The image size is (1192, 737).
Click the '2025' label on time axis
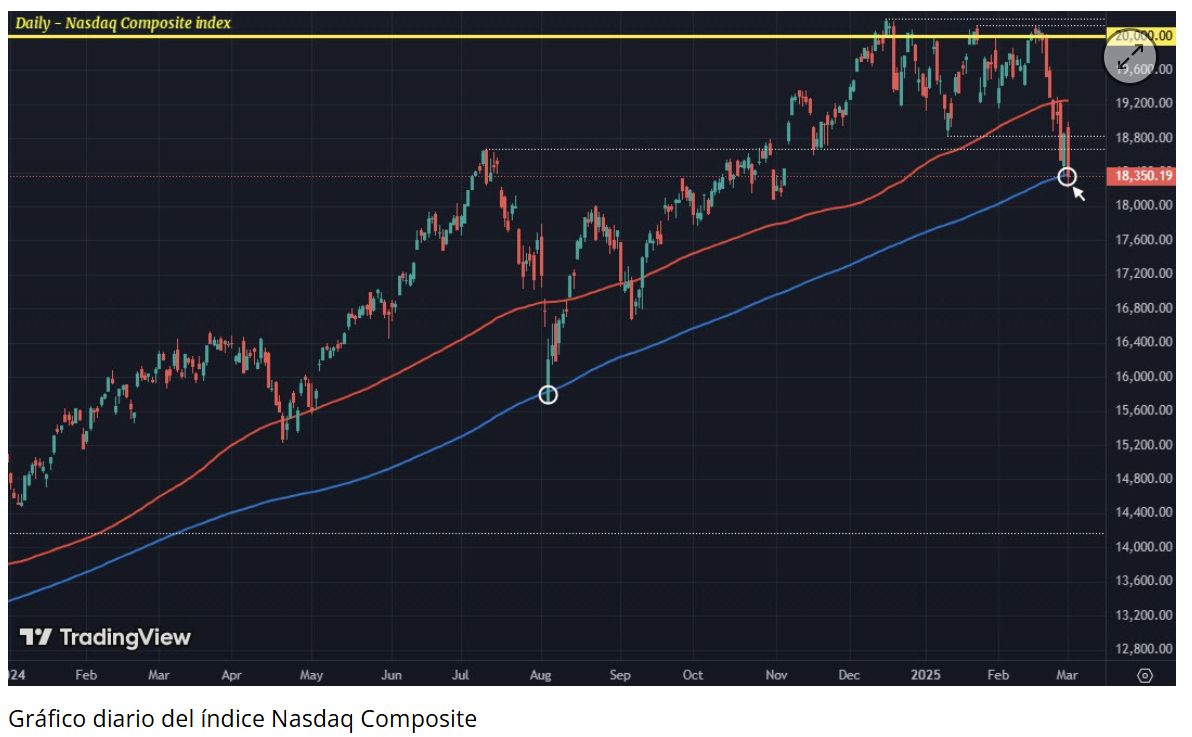pyautogui.click(x=928, y=675)
